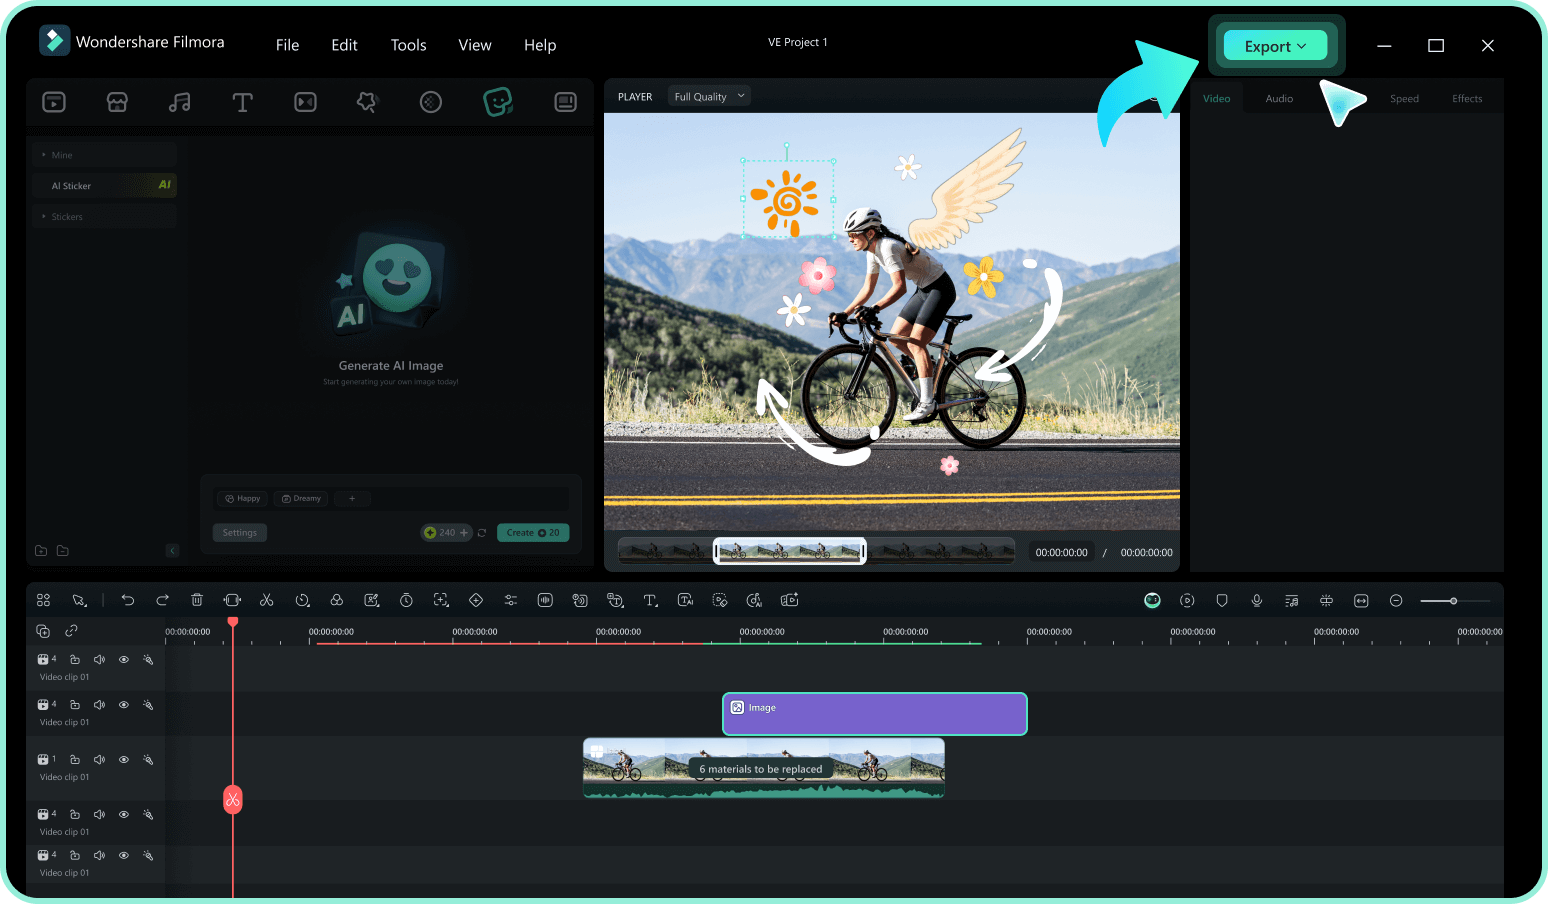Open the Filters circle tab icon
This screenshot has width=1548, height=904.
431,102
